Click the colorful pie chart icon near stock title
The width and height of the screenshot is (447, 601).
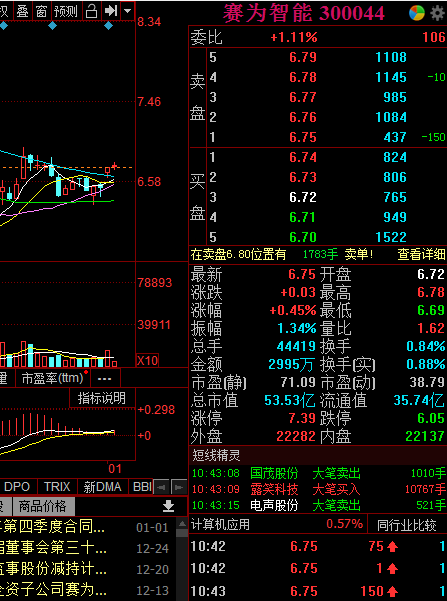click(417, 13)
